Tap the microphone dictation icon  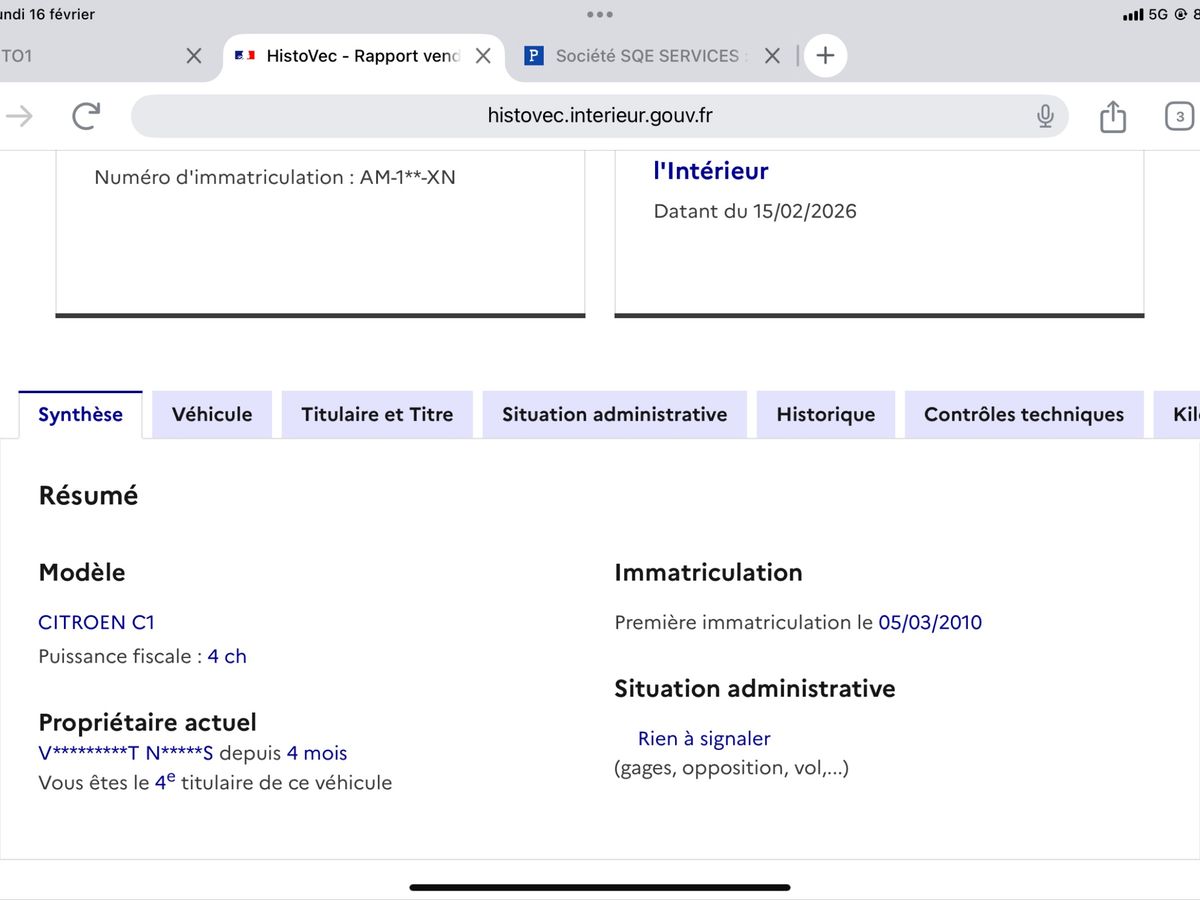[1045, 116]
